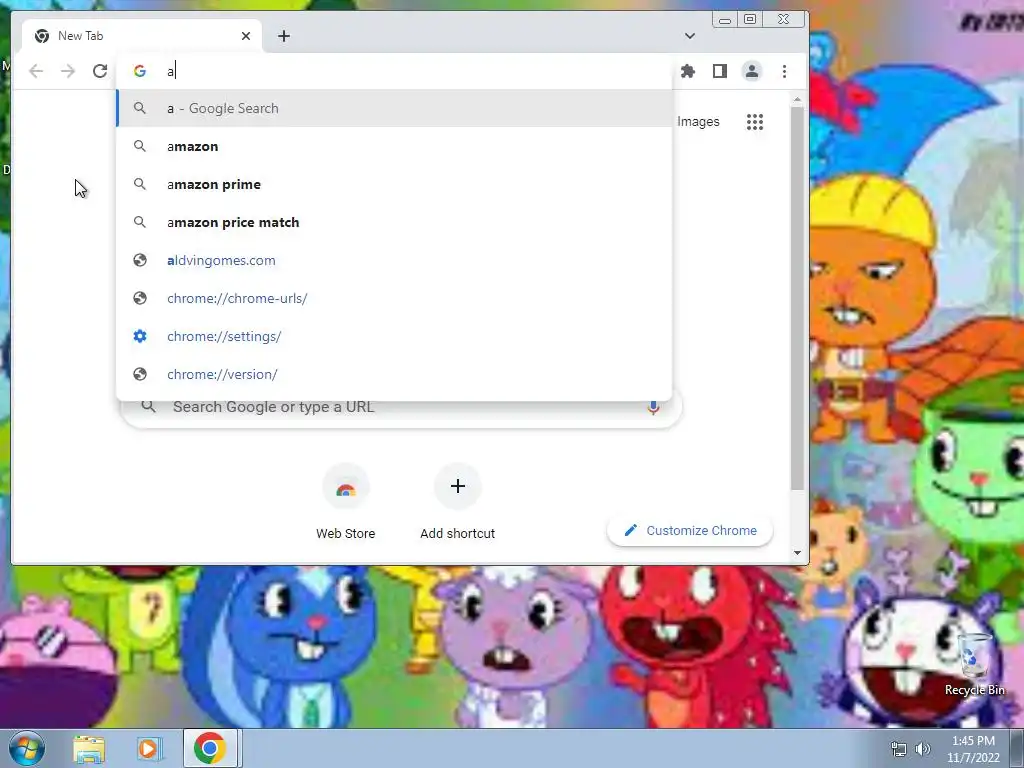The image size is (1024, 768).
Task: Choose the 'a - Google Search' suggestion
Action: (394, 108)
